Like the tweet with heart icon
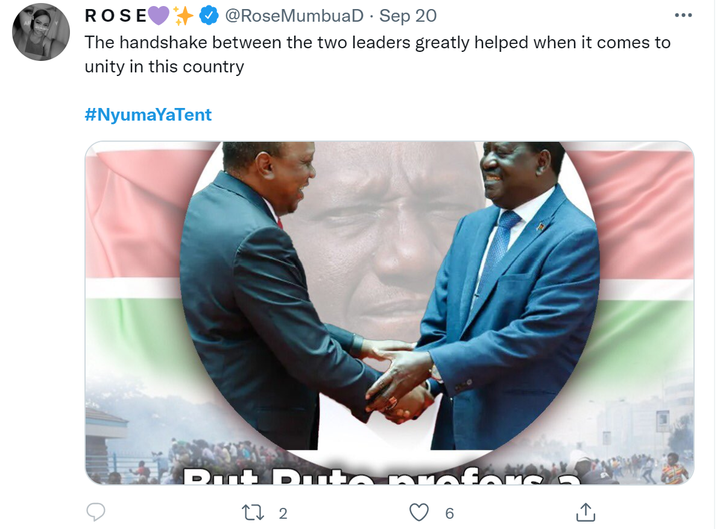The height and width of the screenshot is (529, 720). tap(419, 512)
